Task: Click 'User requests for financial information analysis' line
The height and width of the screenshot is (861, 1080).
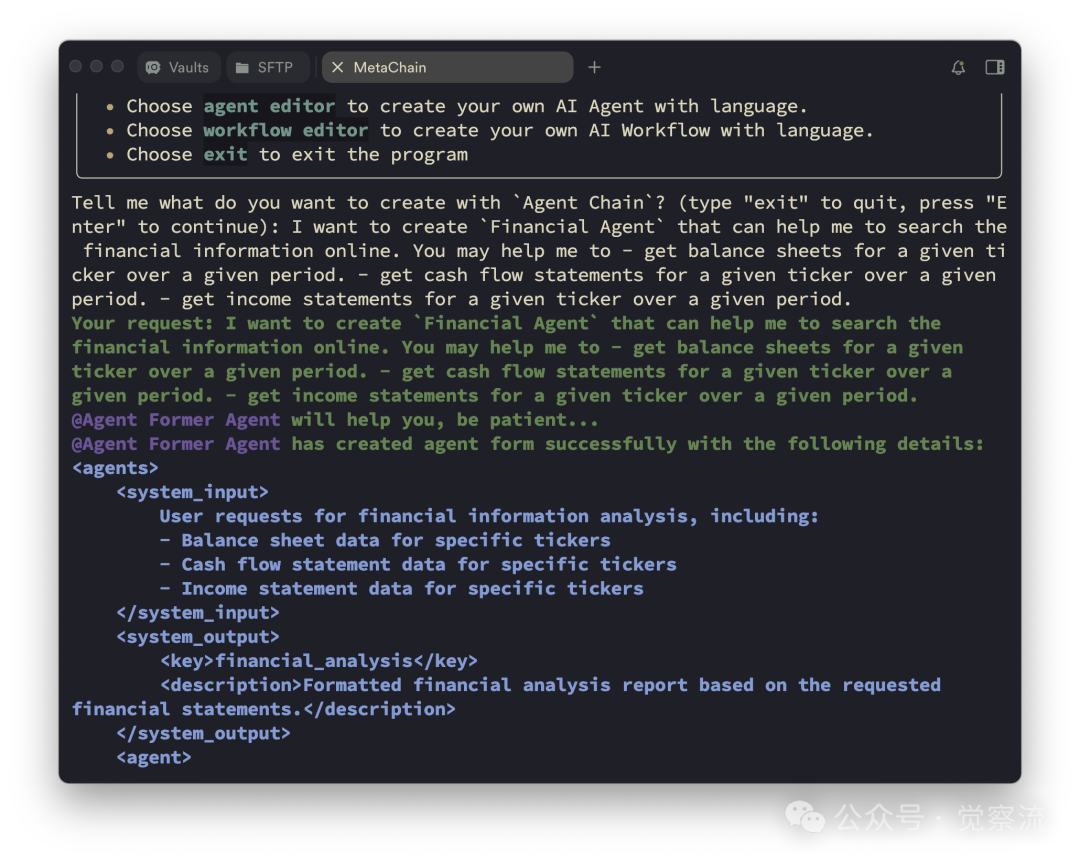Action: pyautogui.click(x=489, y=517)
